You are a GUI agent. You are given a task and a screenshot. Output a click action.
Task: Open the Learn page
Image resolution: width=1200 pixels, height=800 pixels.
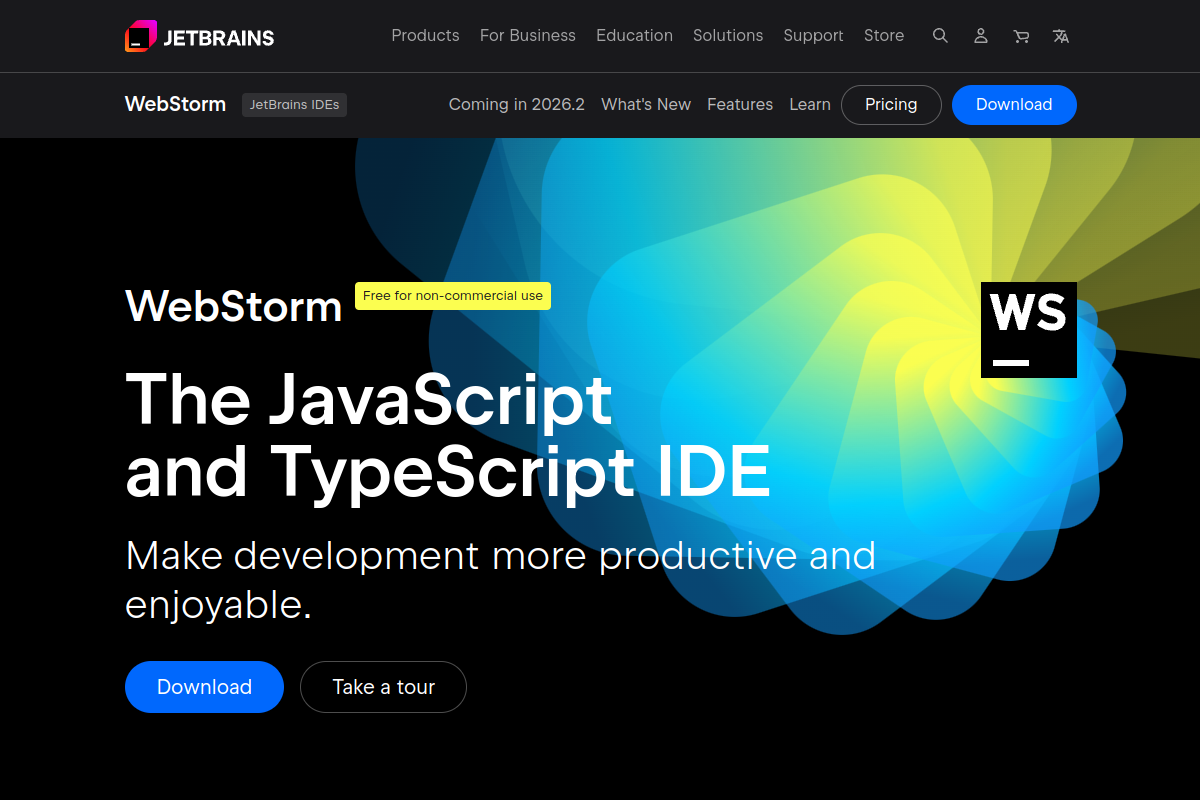pos(810,104)
